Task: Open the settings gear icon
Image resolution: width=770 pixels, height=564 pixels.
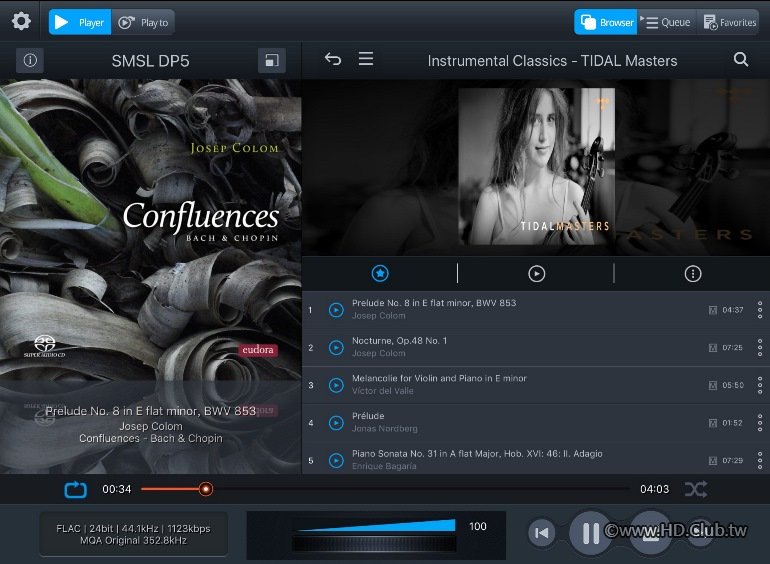Action: pyautogui.click(x=21, y=22)
